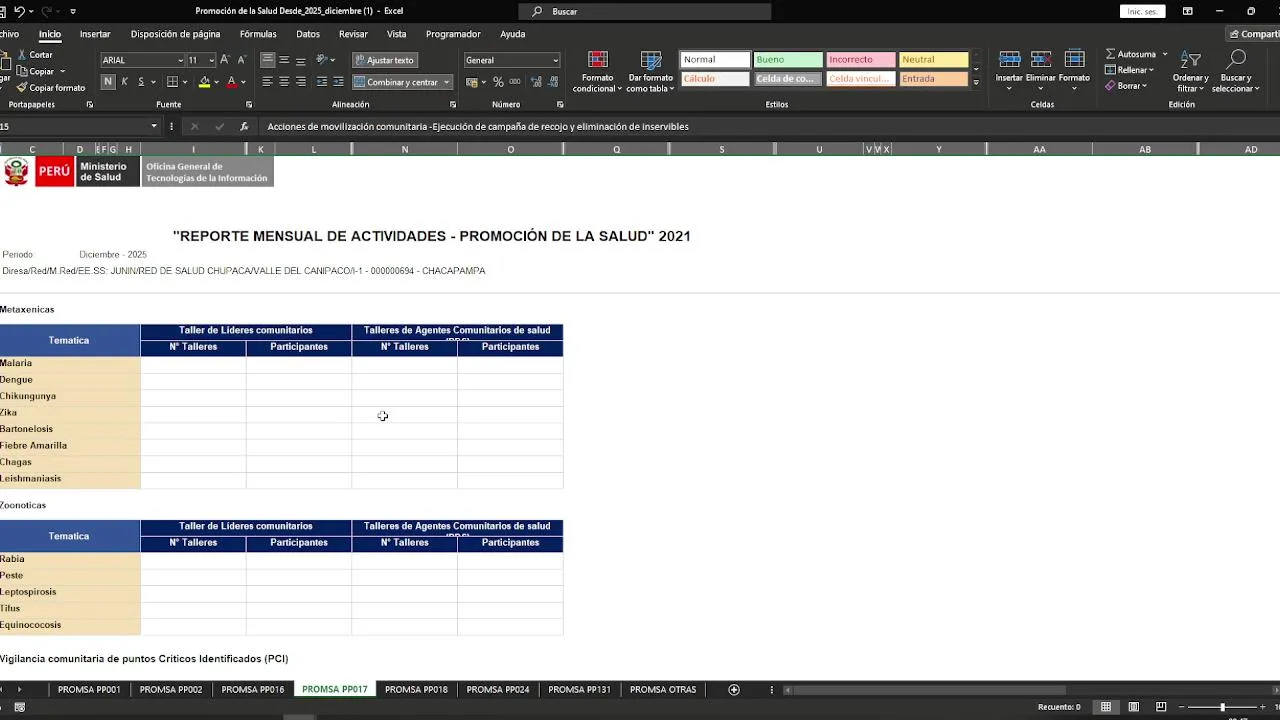Toggle italic K formatting
Screen dimensions: 1280x720
[125, 82]
